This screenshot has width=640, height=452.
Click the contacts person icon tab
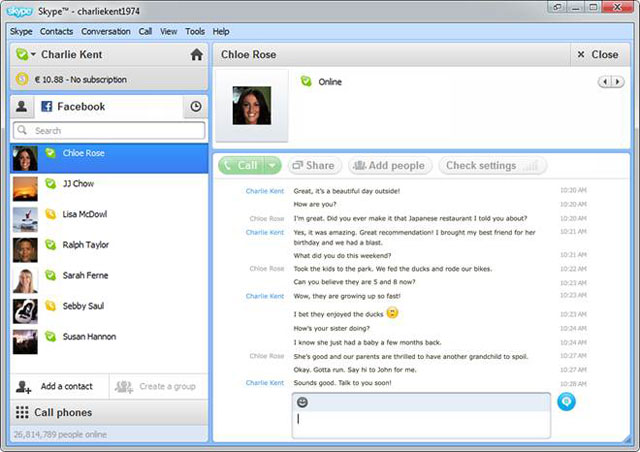(x=21, y=106)
